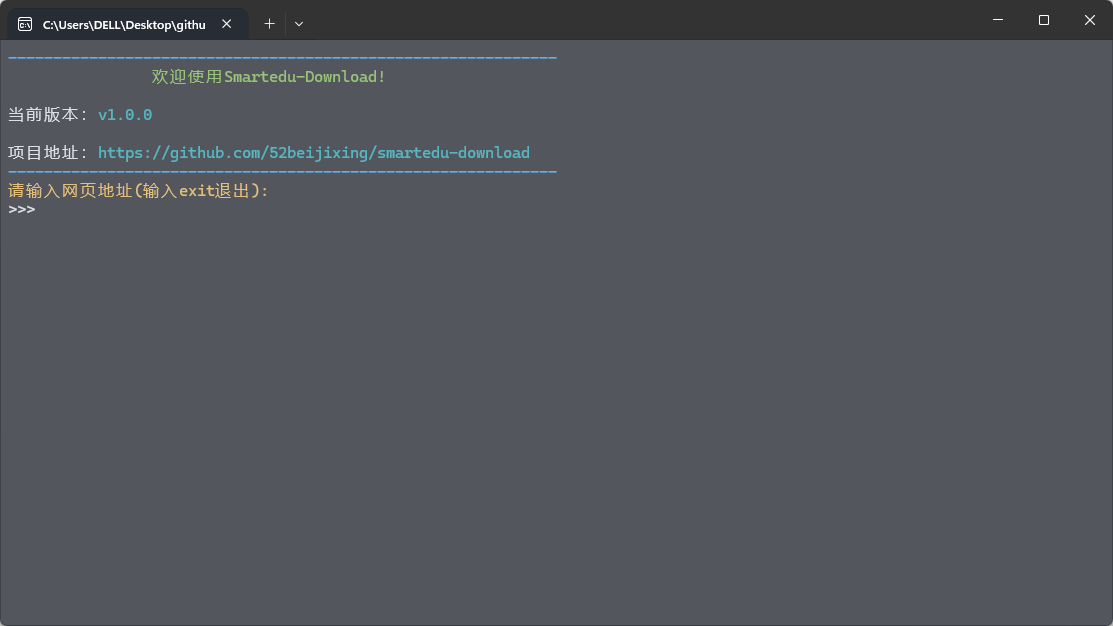1113x626 pixels.
Task: Expand the new tab profile dropdown
Action: click(x=299, y=24)
